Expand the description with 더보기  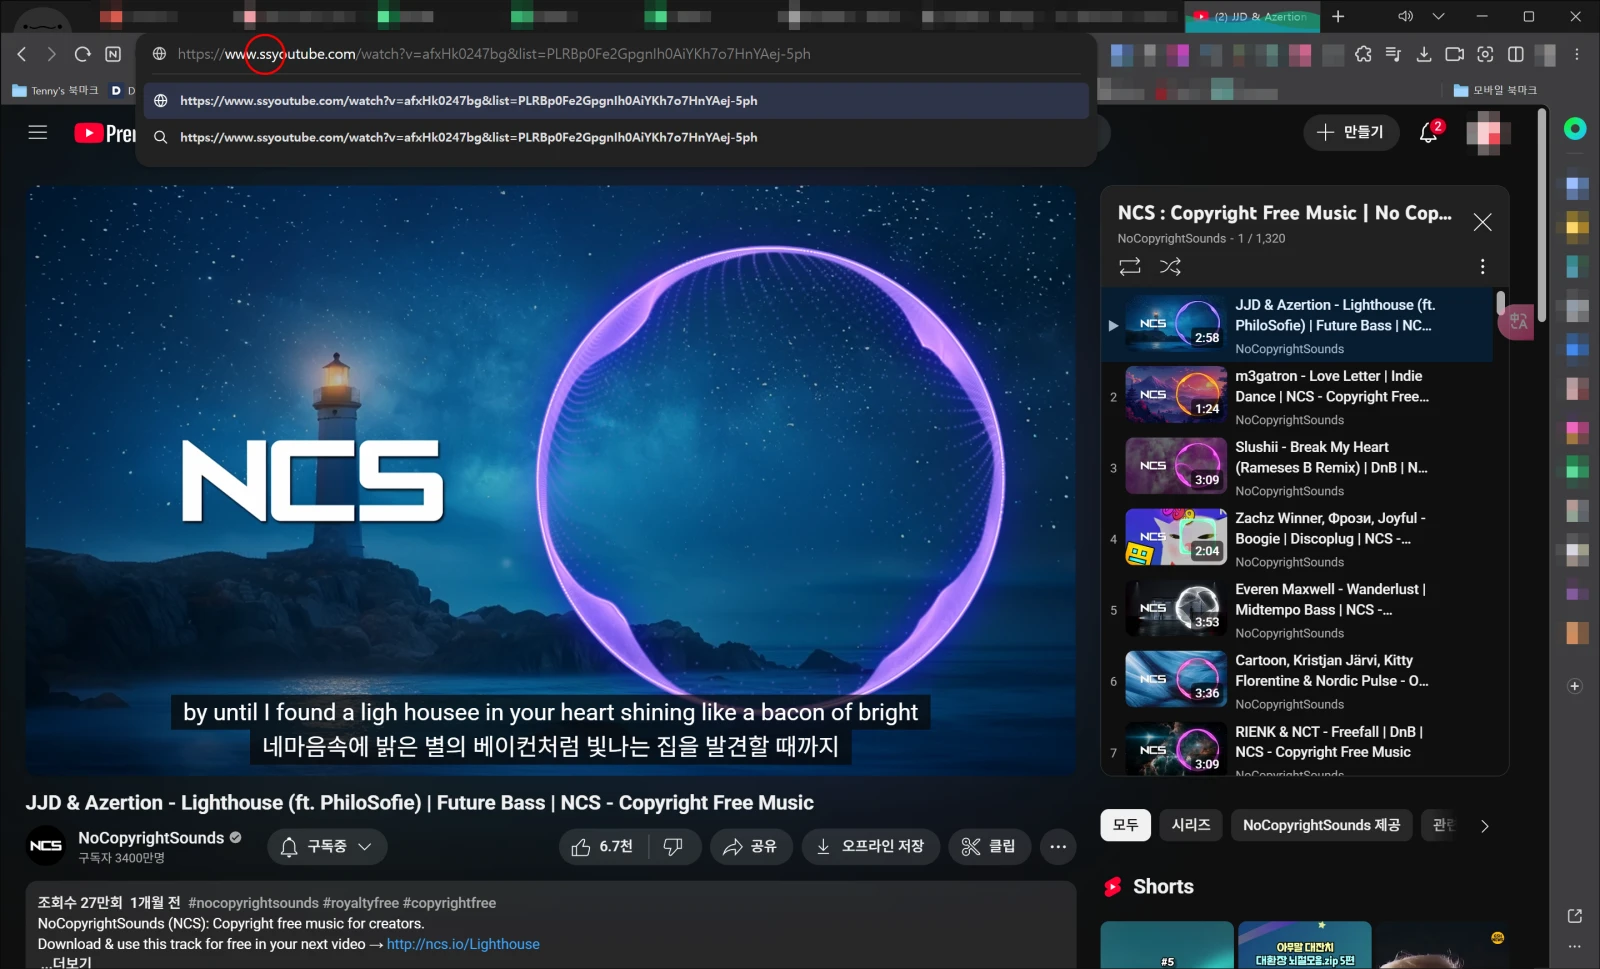66,962
